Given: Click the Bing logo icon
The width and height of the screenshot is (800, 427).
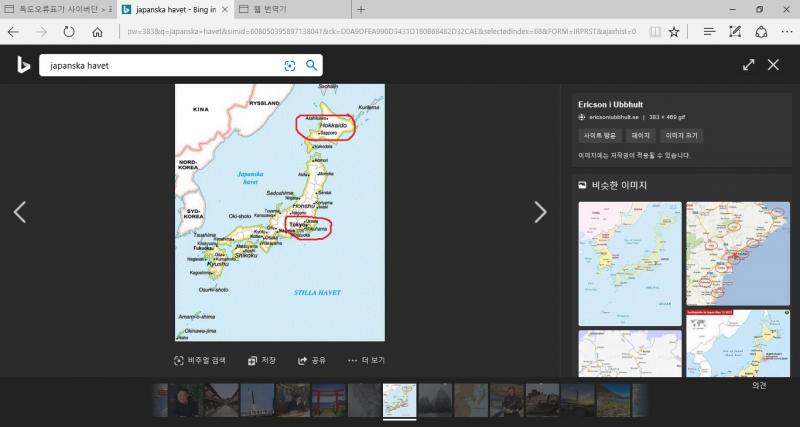Looking at the screenshot, I should (x=23, y=66).
